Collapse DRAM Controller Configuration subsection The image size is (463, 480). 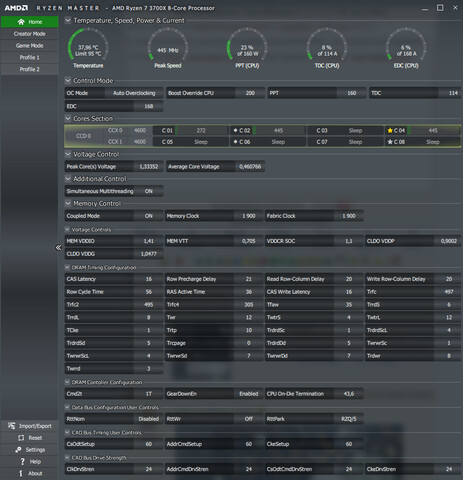(67, 382)
